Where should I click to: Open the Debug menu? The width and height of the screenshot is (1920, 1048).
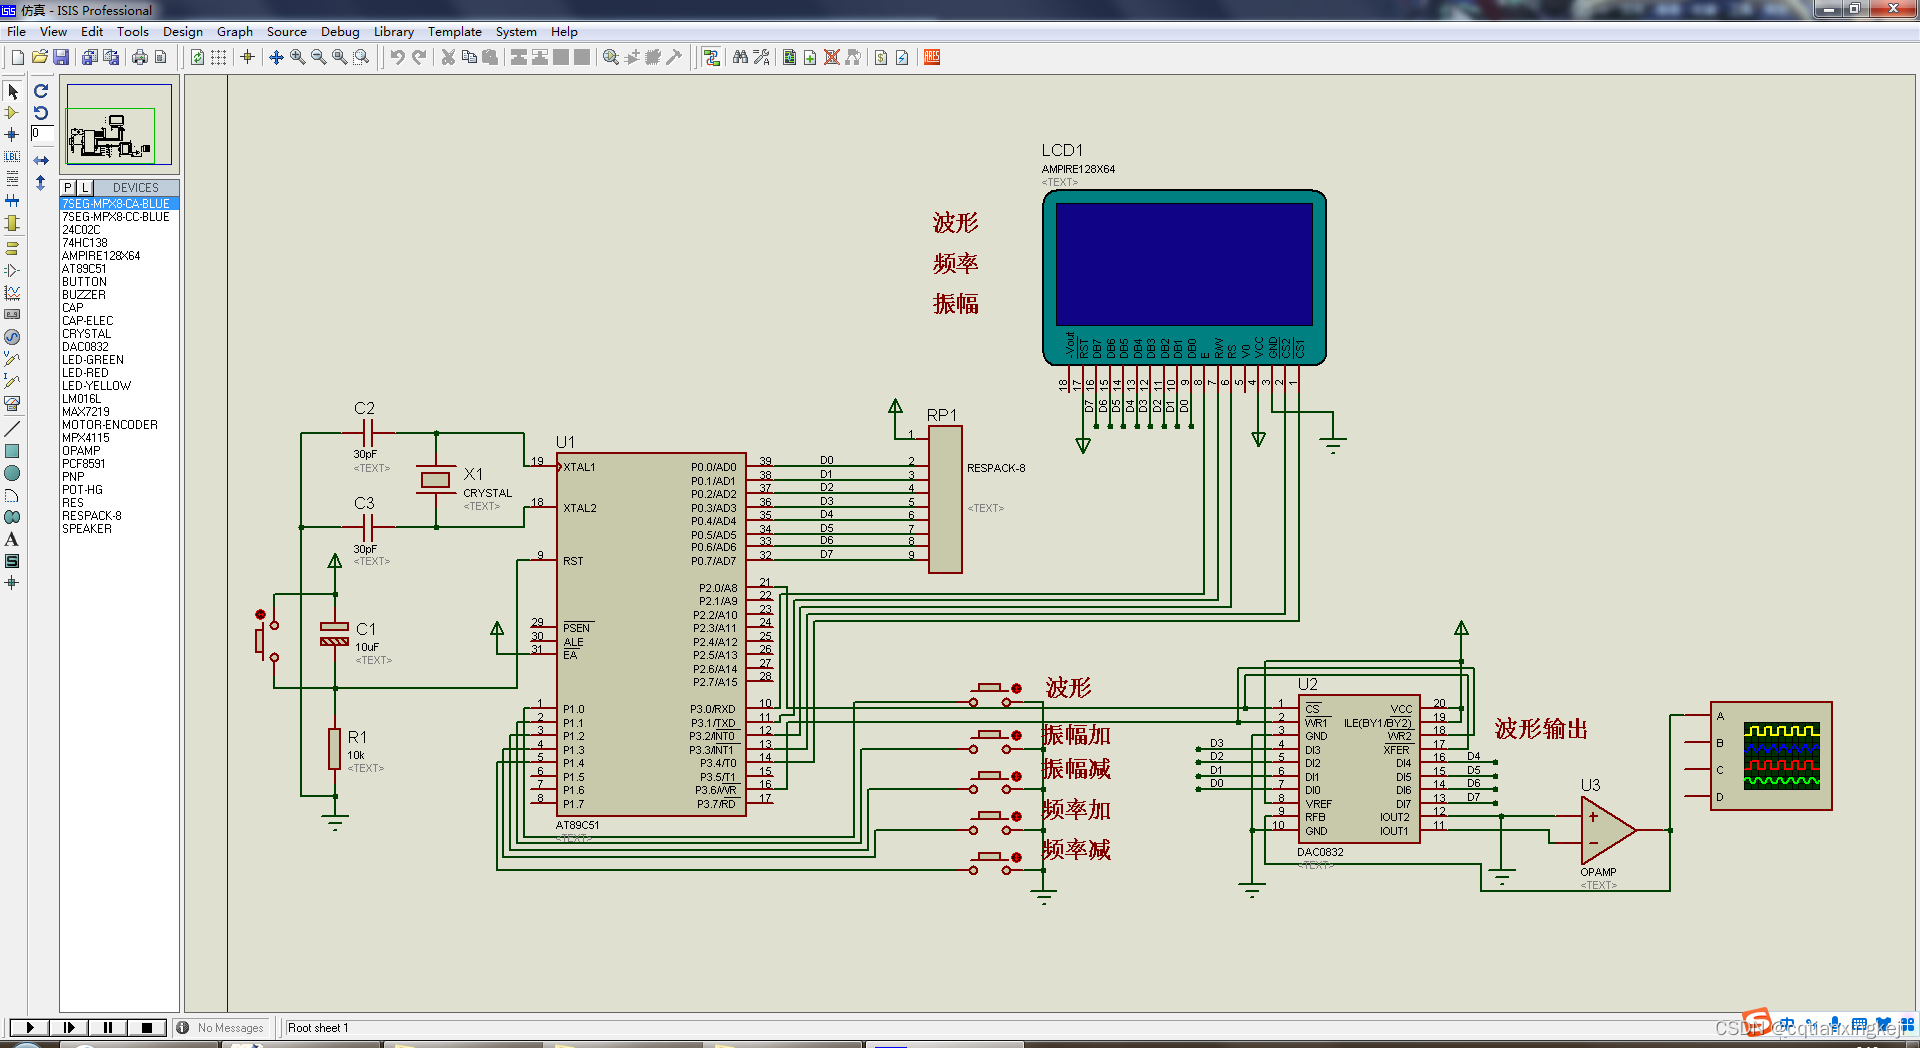coord(340,32)
